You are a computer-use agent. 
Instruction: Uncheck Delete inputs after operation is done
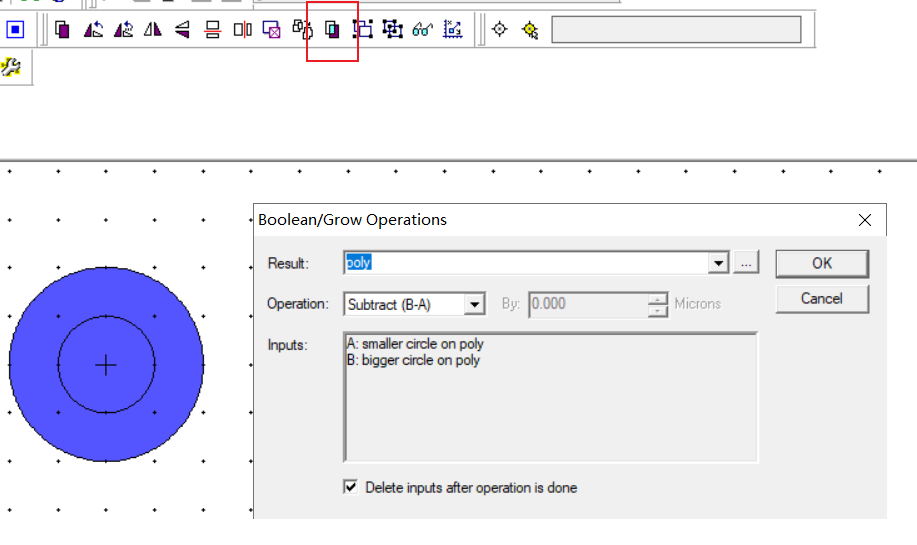pos(350,487)
